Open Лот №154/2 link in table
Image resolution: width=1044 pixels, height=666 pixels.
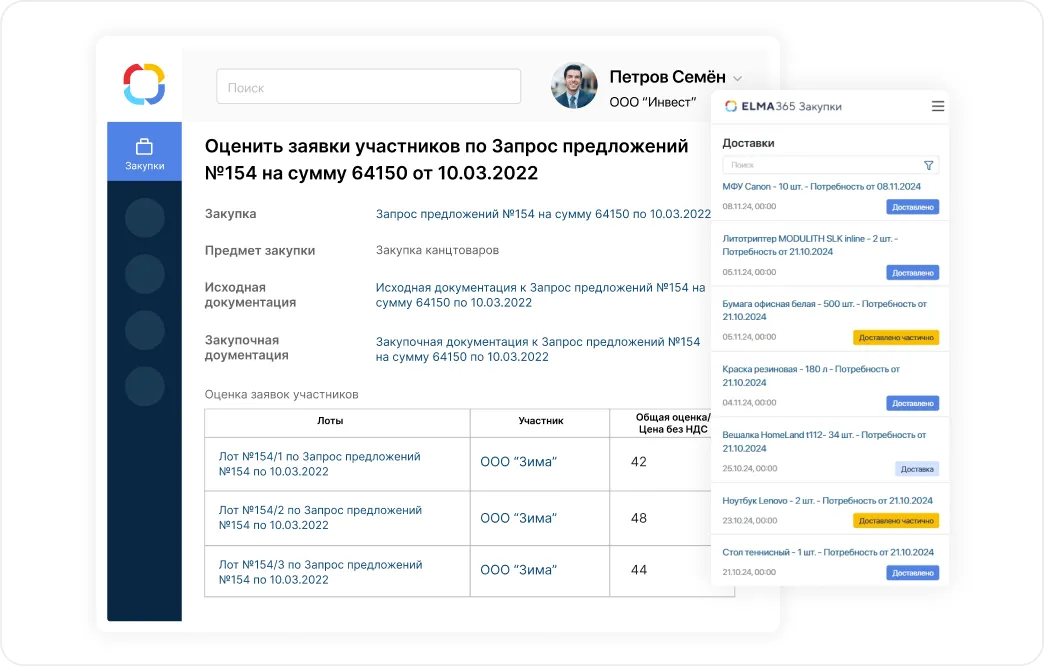click(x=320, y=517)
